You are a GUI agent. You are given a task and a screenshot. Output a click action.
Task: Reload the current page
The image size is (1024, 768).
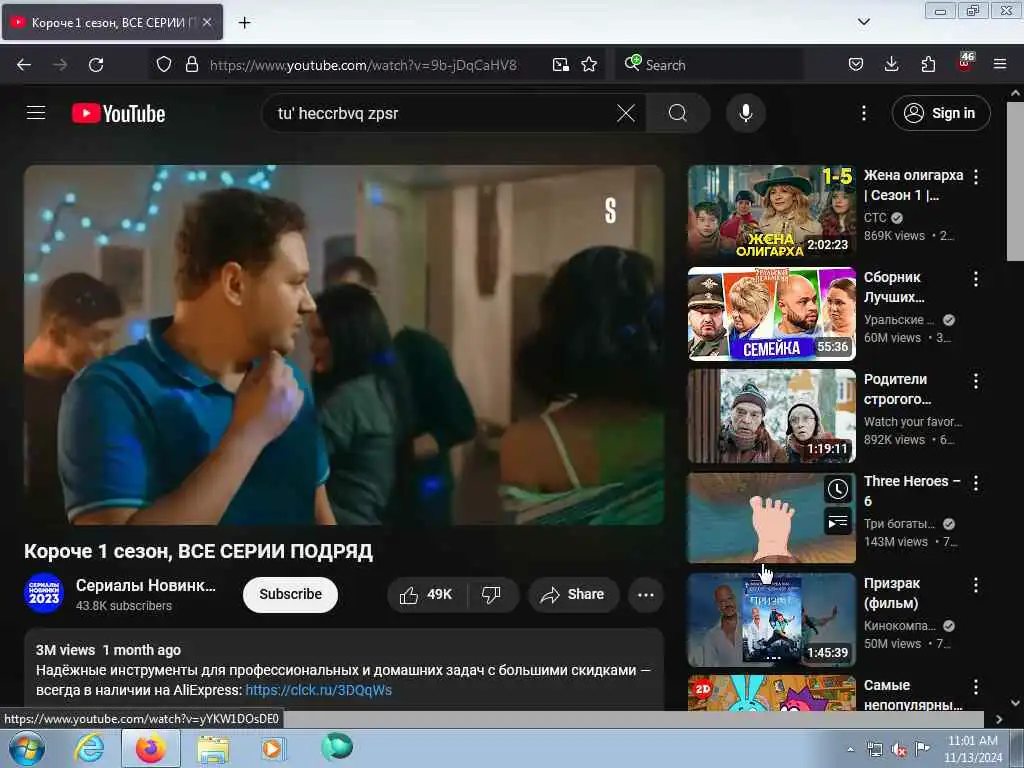96,65
